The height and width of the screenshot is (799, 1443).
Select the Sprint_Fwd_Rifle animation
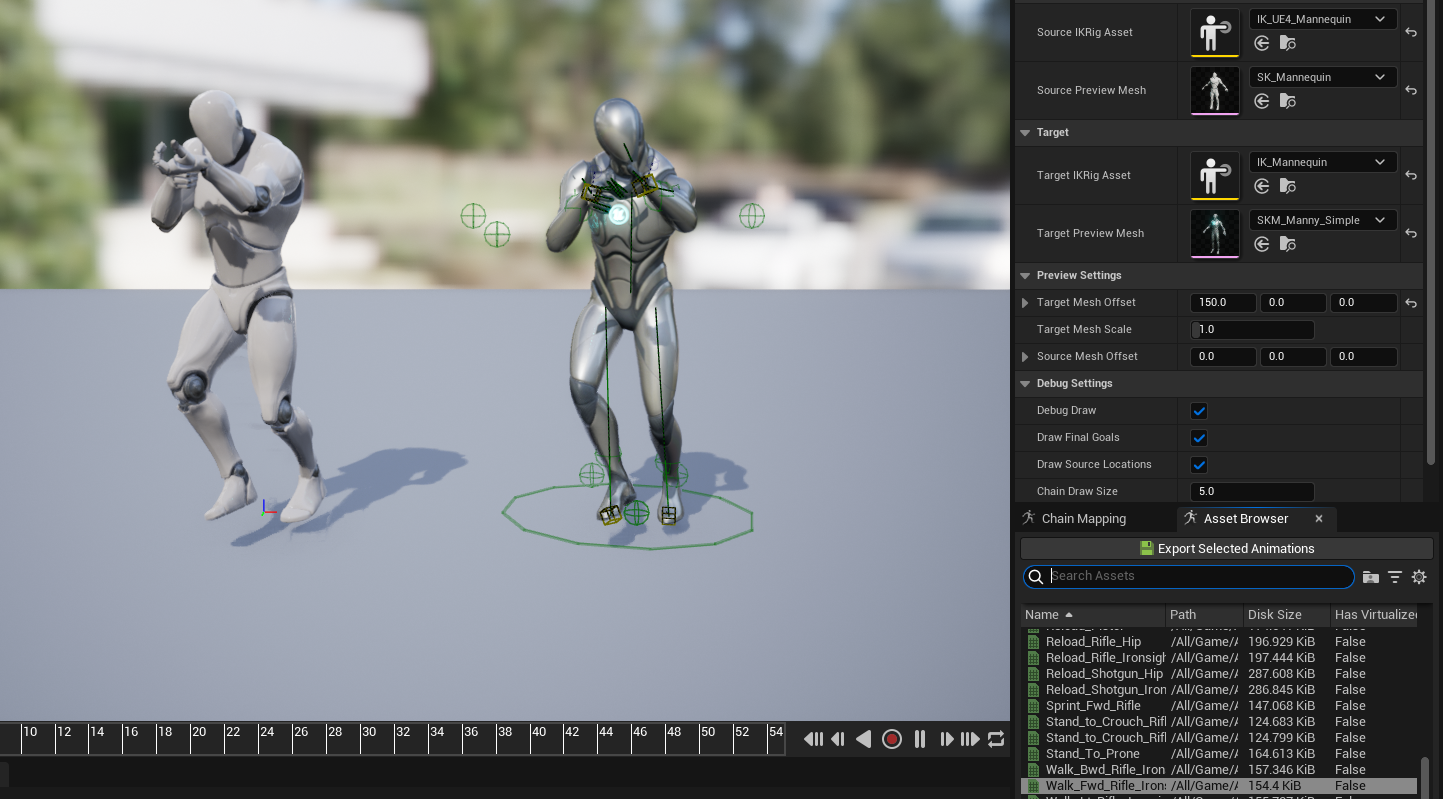coord(1095,705)
